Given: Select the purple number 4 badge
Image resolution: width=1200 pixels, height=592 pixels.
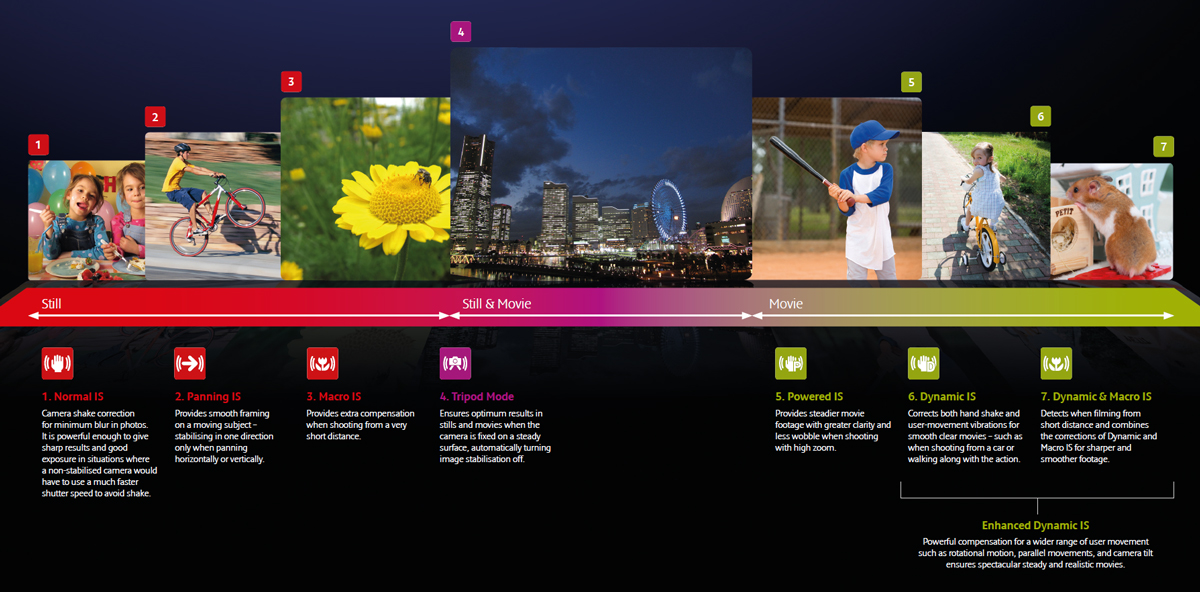Looking at the screenshot, I should click(460, 31).
